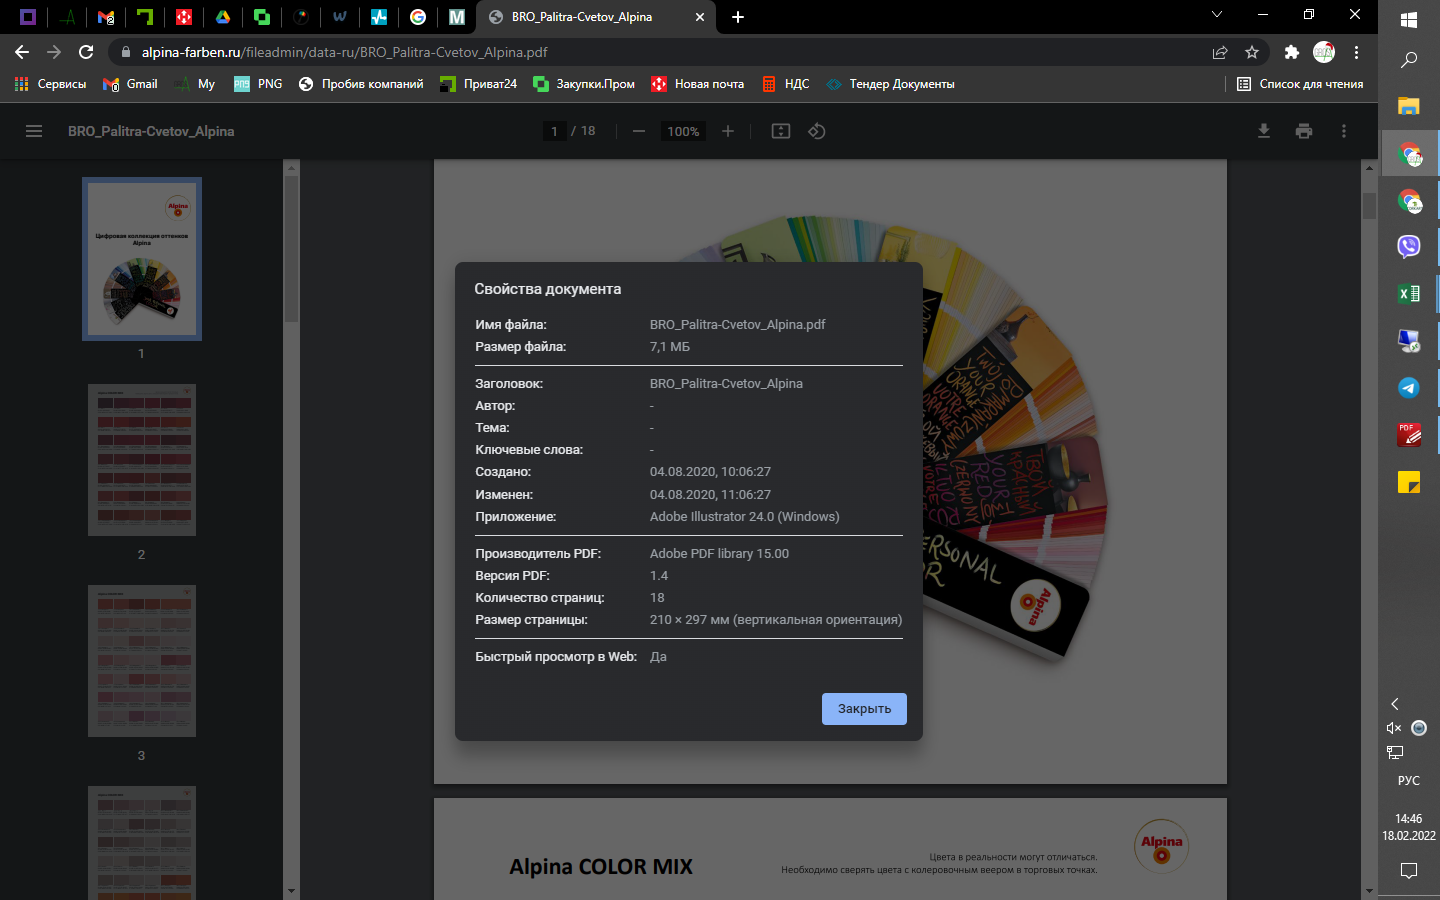
Task: Switch the РУС input language indicator
Action: (x=1409, y=780)
